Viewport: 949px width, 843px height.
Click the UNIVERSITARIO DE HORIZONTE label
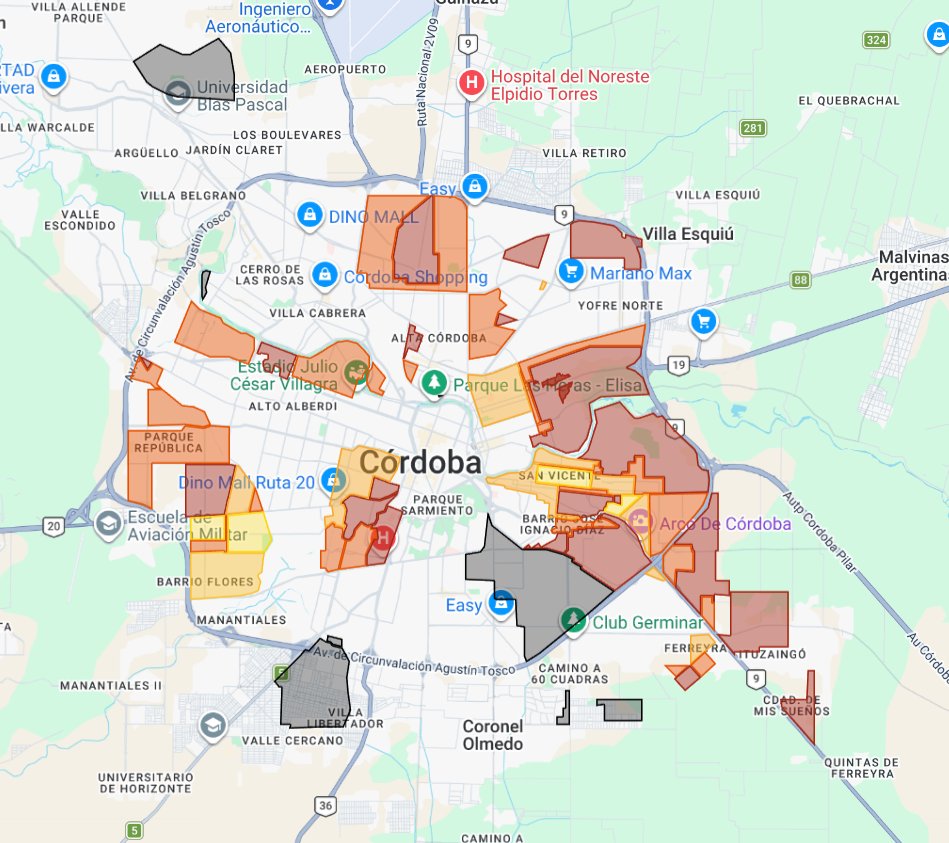pos(146,782)
